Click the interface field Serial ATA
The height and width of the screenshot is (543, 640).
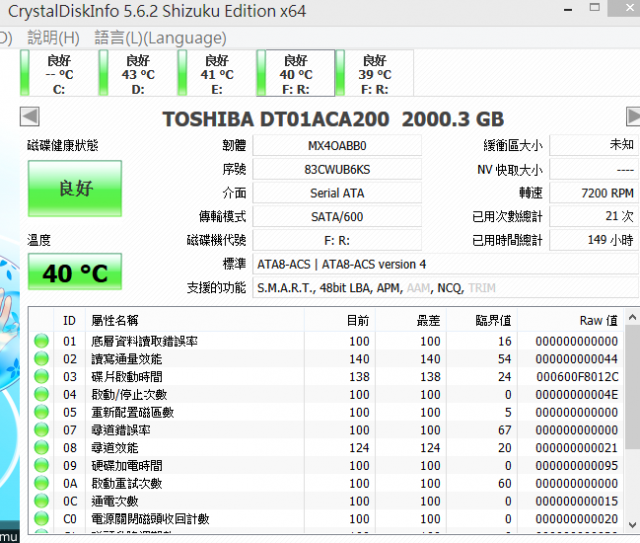(337, 193)
